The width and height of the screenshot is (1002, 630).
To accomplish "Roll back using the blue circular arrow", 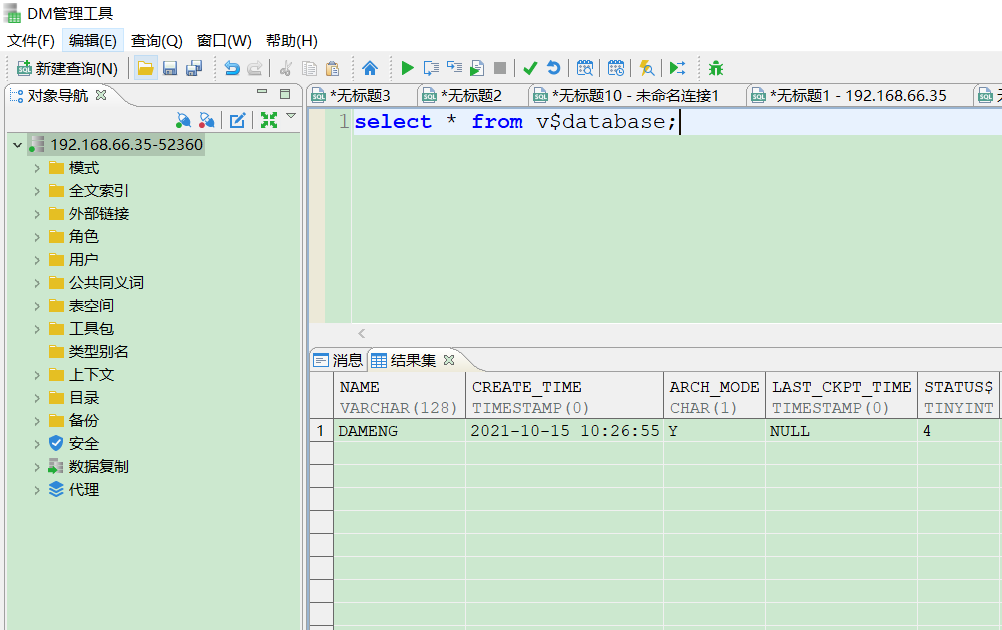I will [553, 68].
